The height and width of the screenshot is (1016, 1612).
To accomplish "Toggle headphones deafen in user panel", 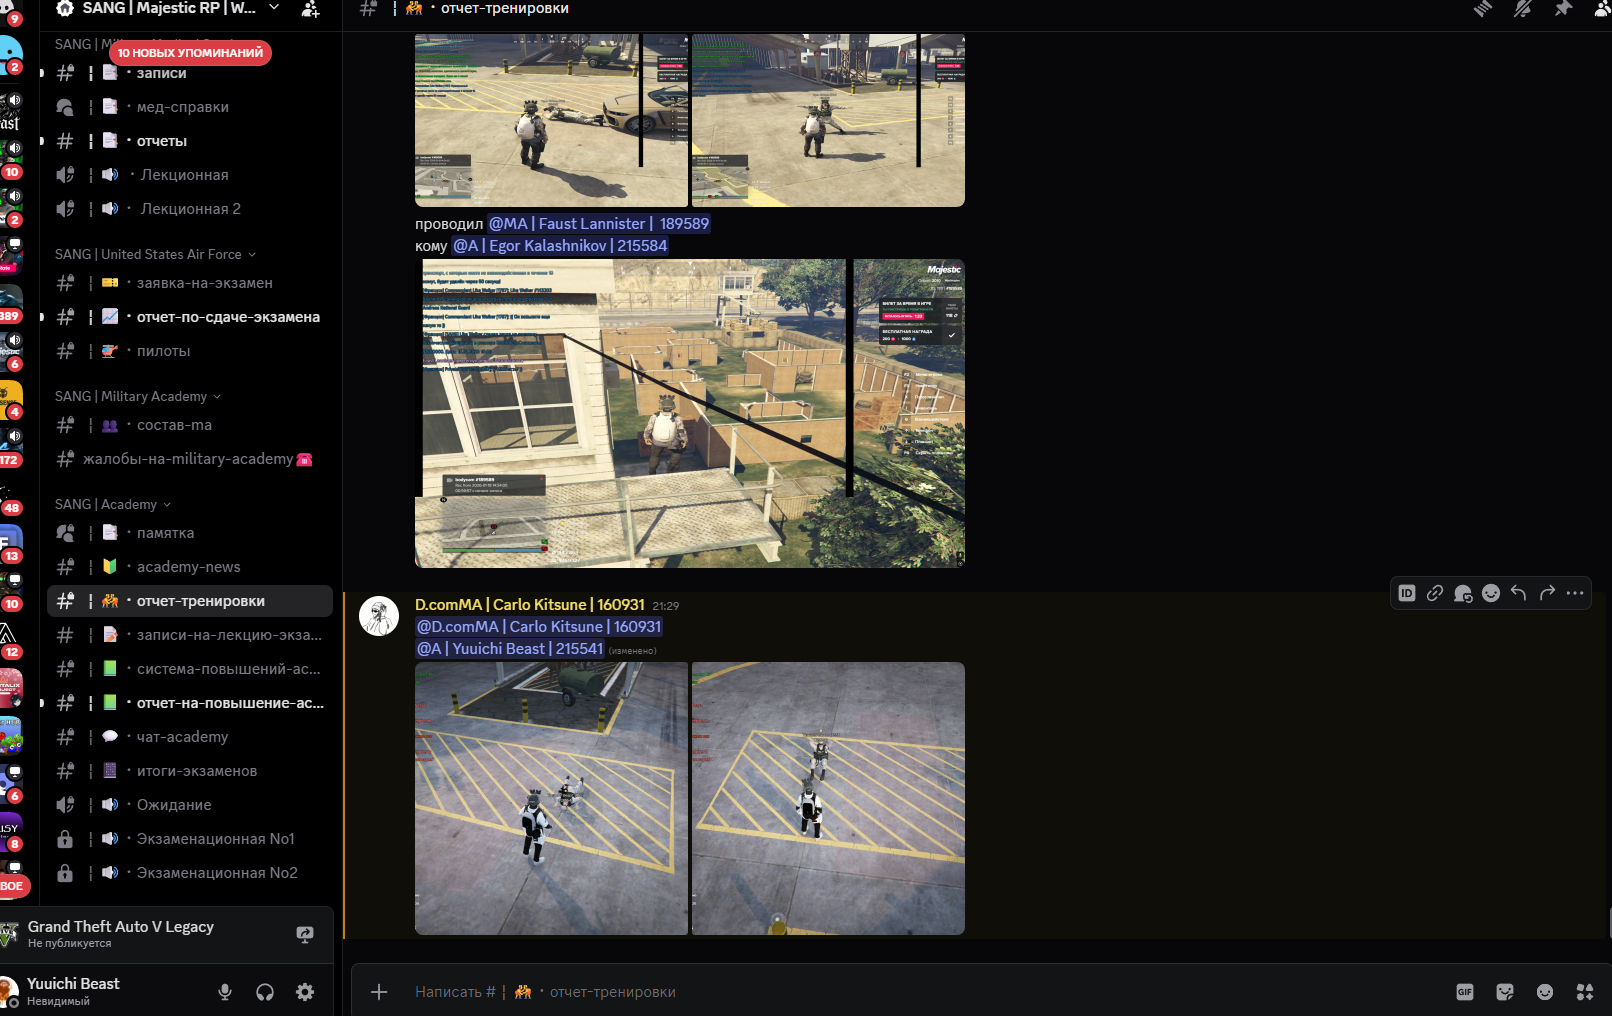I will pos(265,992).
